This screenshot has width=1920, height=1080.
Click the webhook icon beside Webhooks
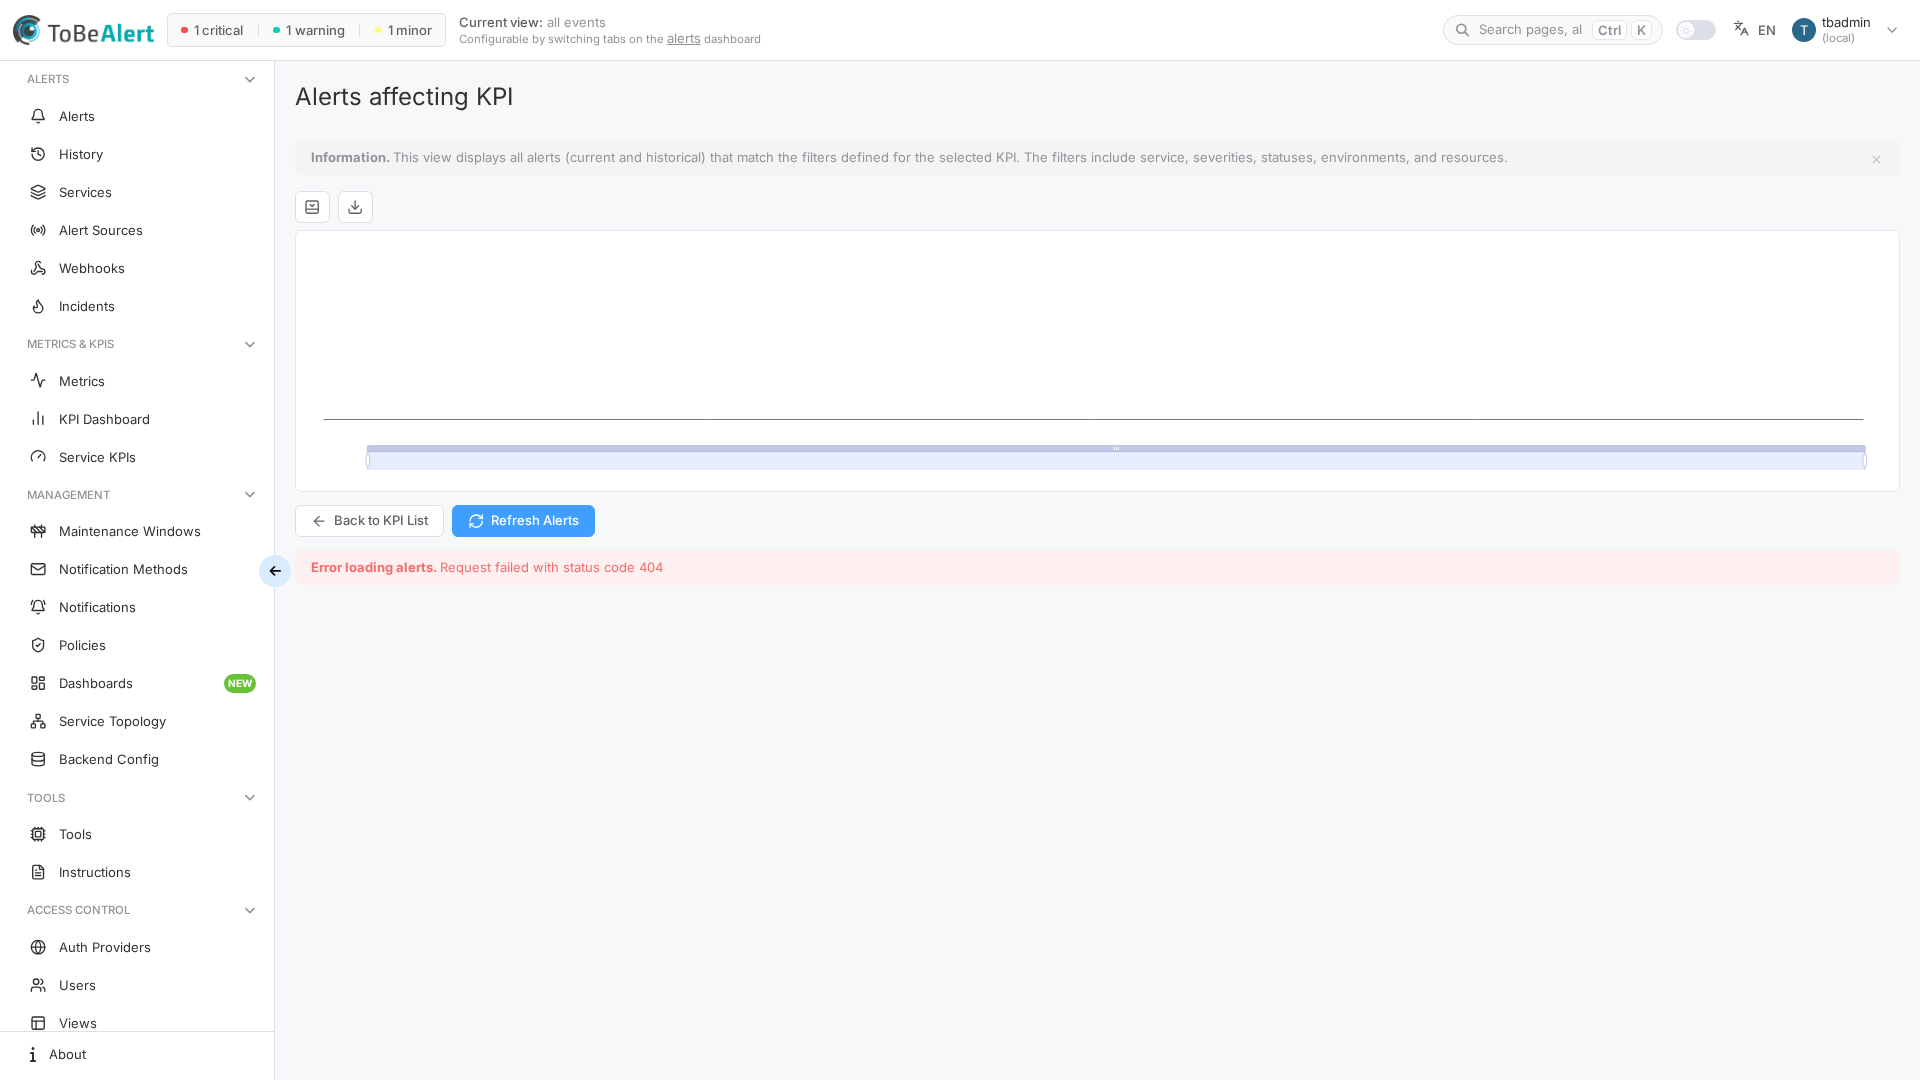pos(38,268)
